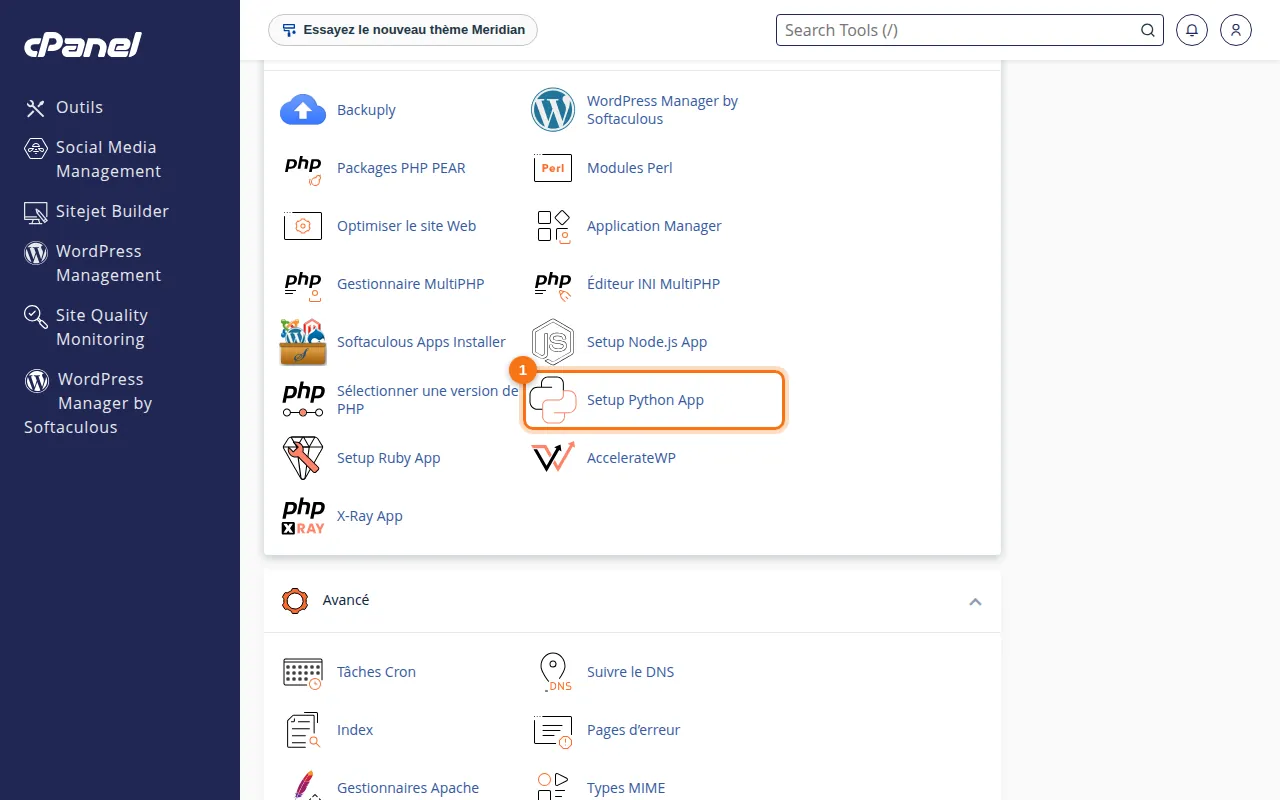The width and height of the screenshot is (1280, 800).
Task: Select sidebar WordPress Manager by Softaculous
Action: click(x=88, y=403)
